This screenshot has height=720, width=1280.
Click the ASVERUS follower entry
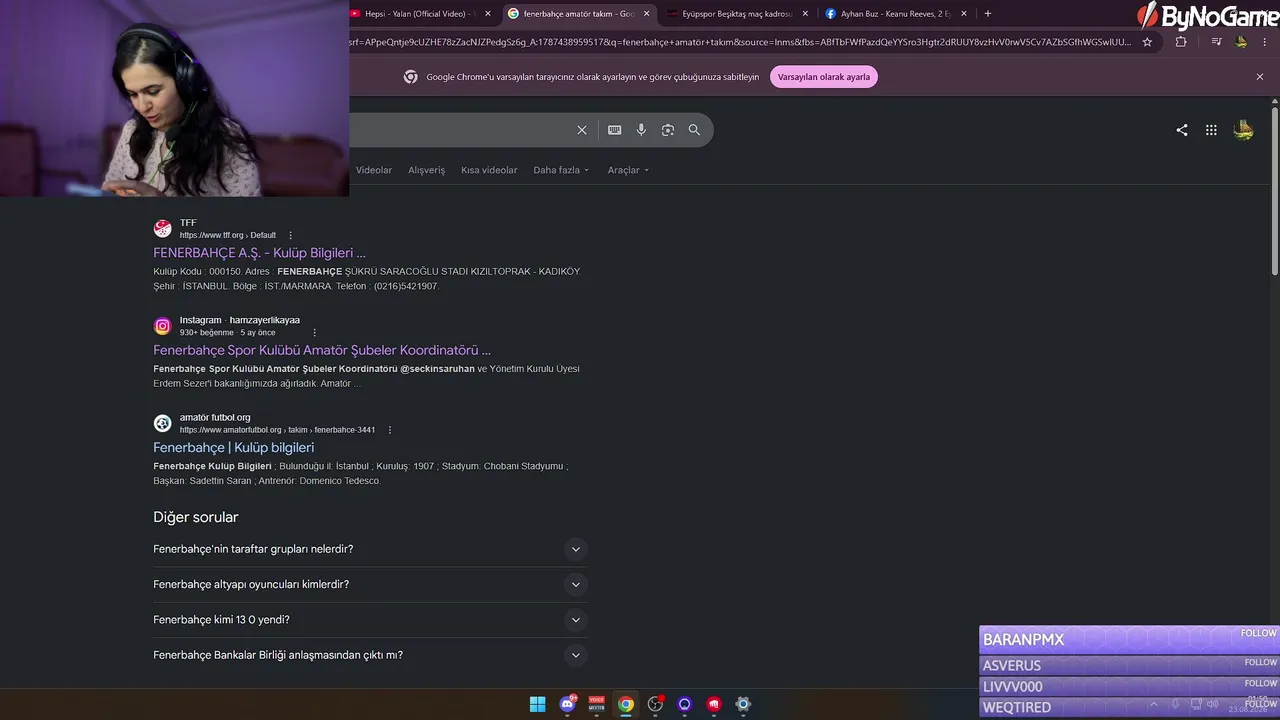pyautogui.click(x=1129, y=665)
